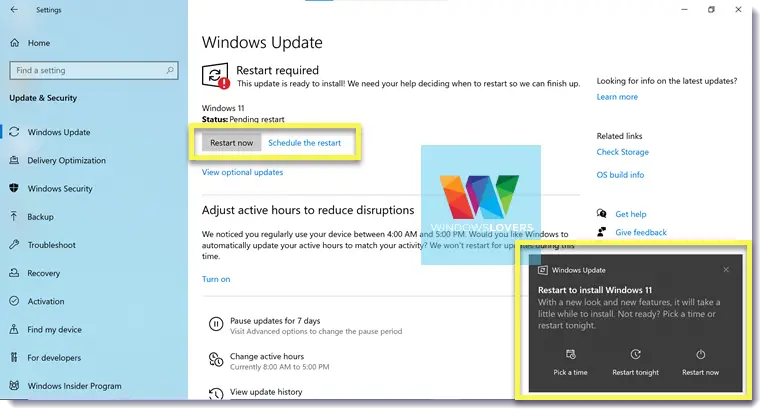Click the Find my device person icon

point(14,329)
